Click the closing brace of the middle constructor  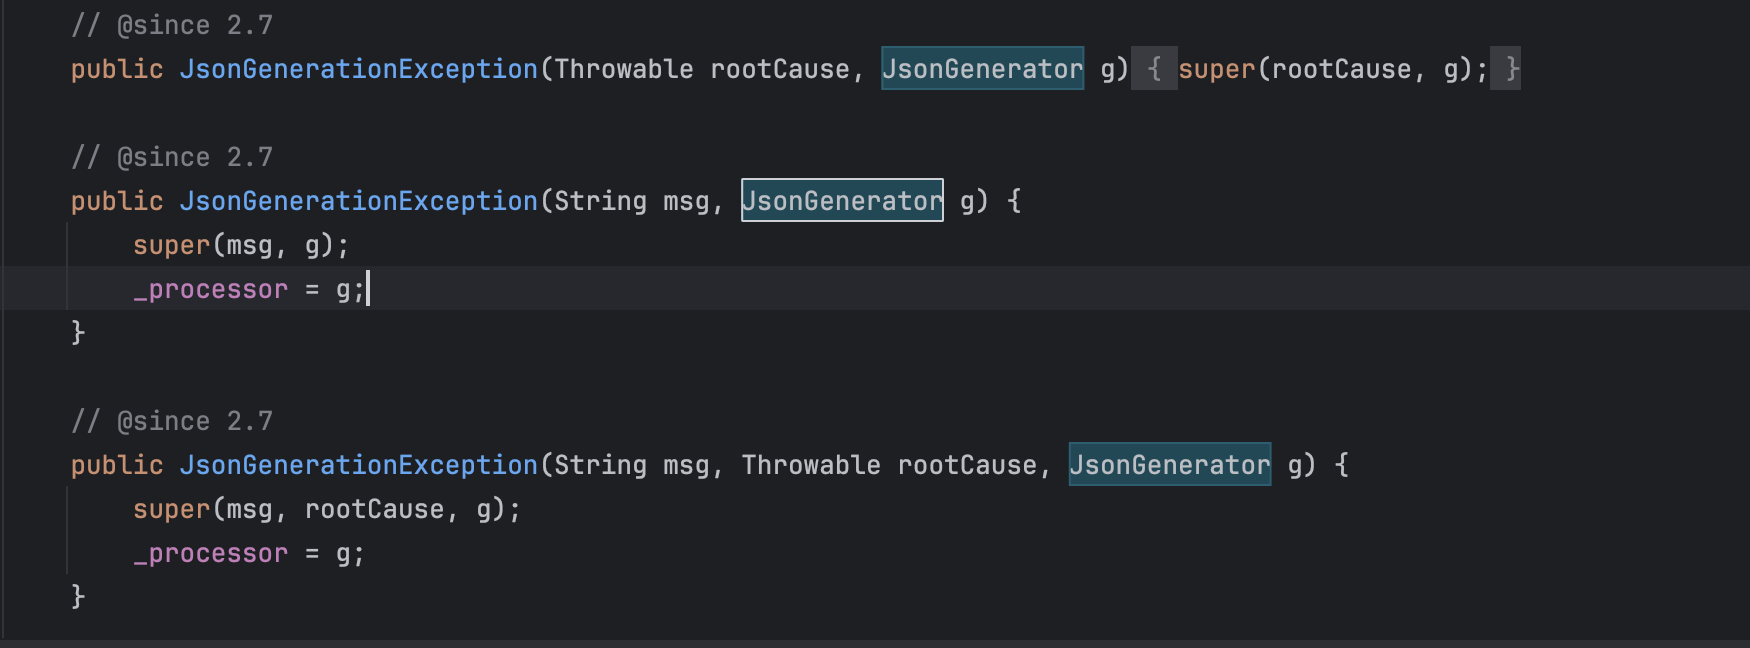tap(78, 332)
